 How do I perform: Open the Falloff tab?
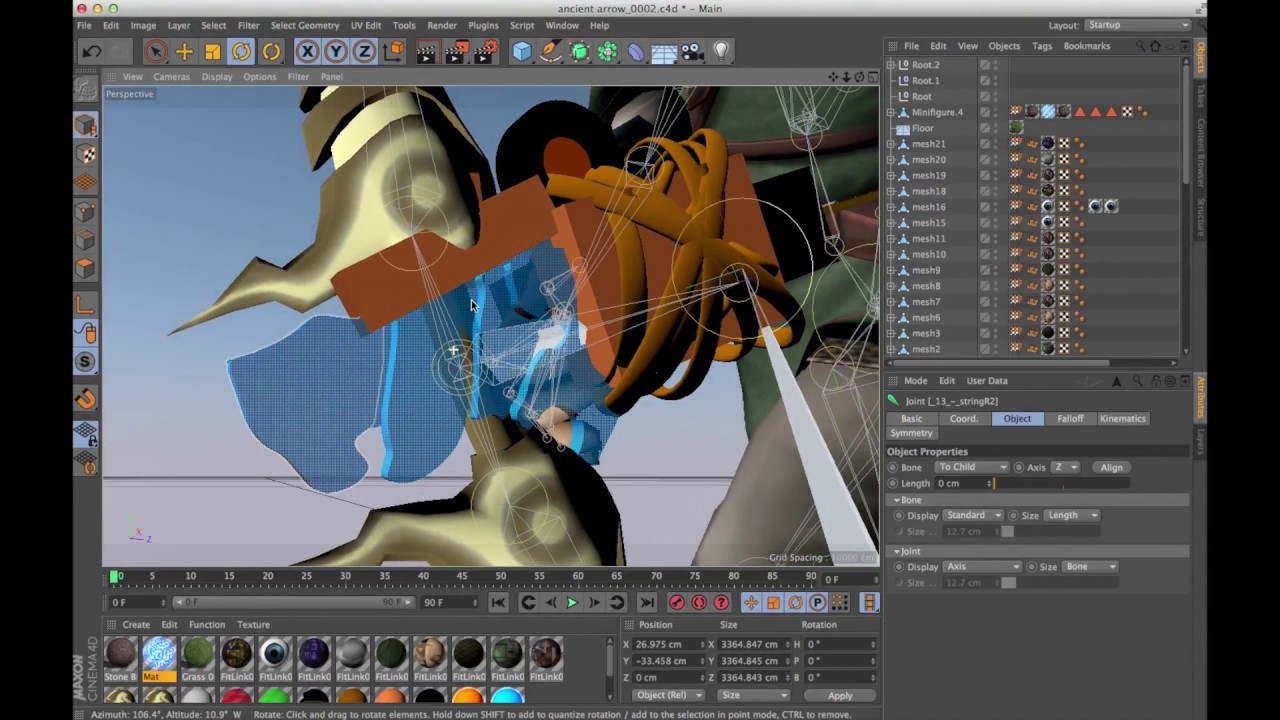pos(1070,419)
